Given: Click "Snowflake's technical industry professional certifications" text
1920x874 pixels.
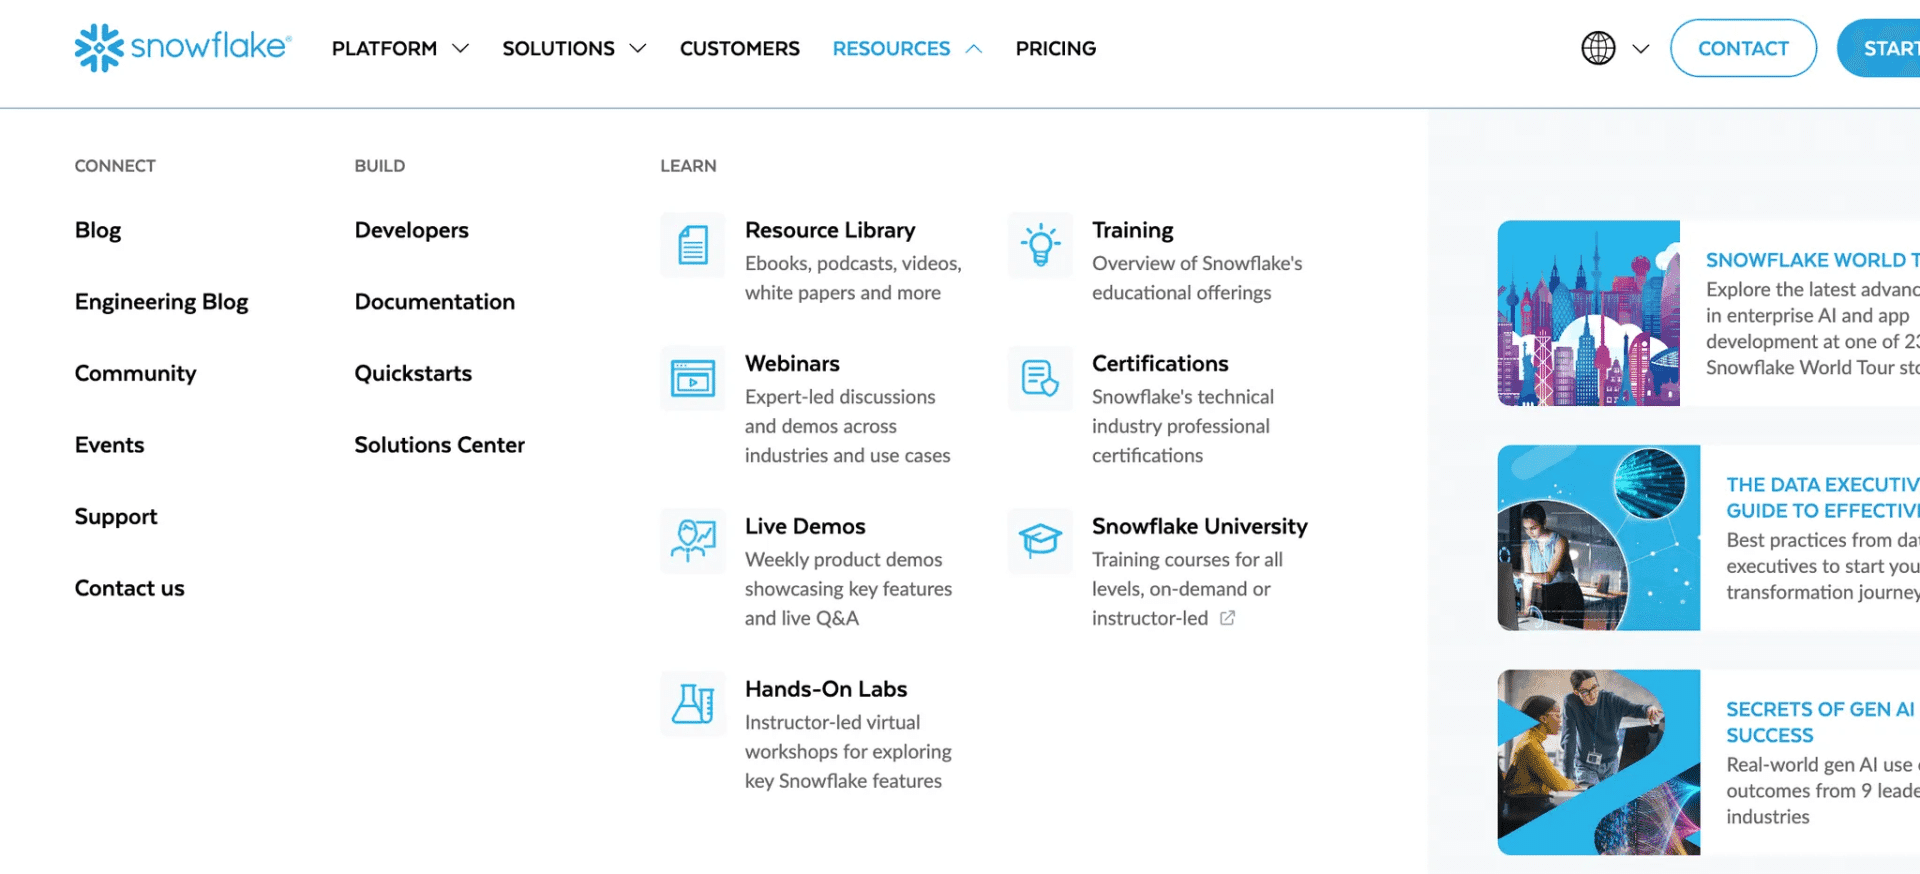Looking at the screenshot, I should tap(1183, 426).
